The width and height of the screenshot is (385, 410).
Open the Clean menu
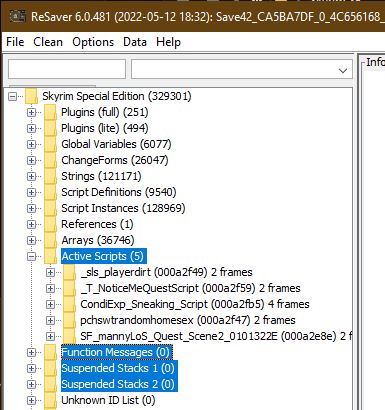(x=48, y=42)
